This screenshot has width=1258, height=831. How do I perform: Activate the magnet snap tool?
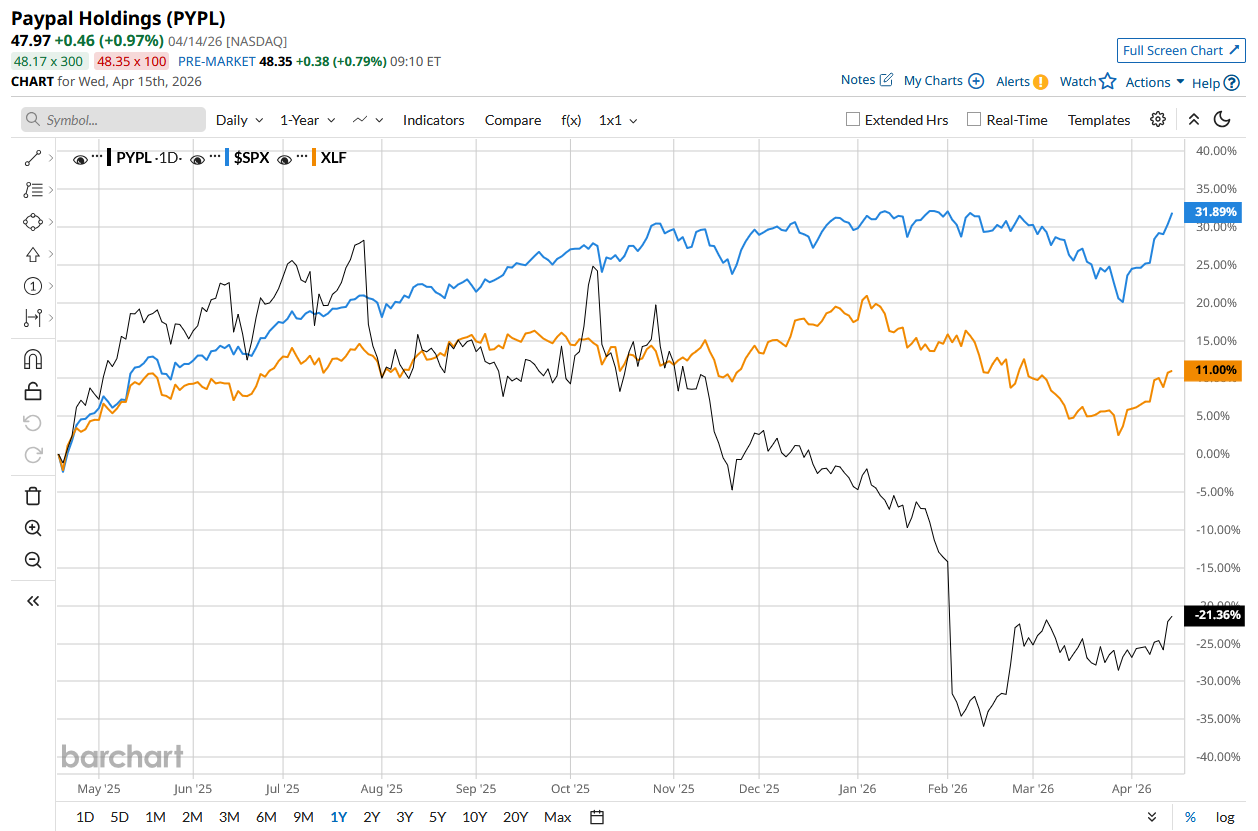click(32, 359)
